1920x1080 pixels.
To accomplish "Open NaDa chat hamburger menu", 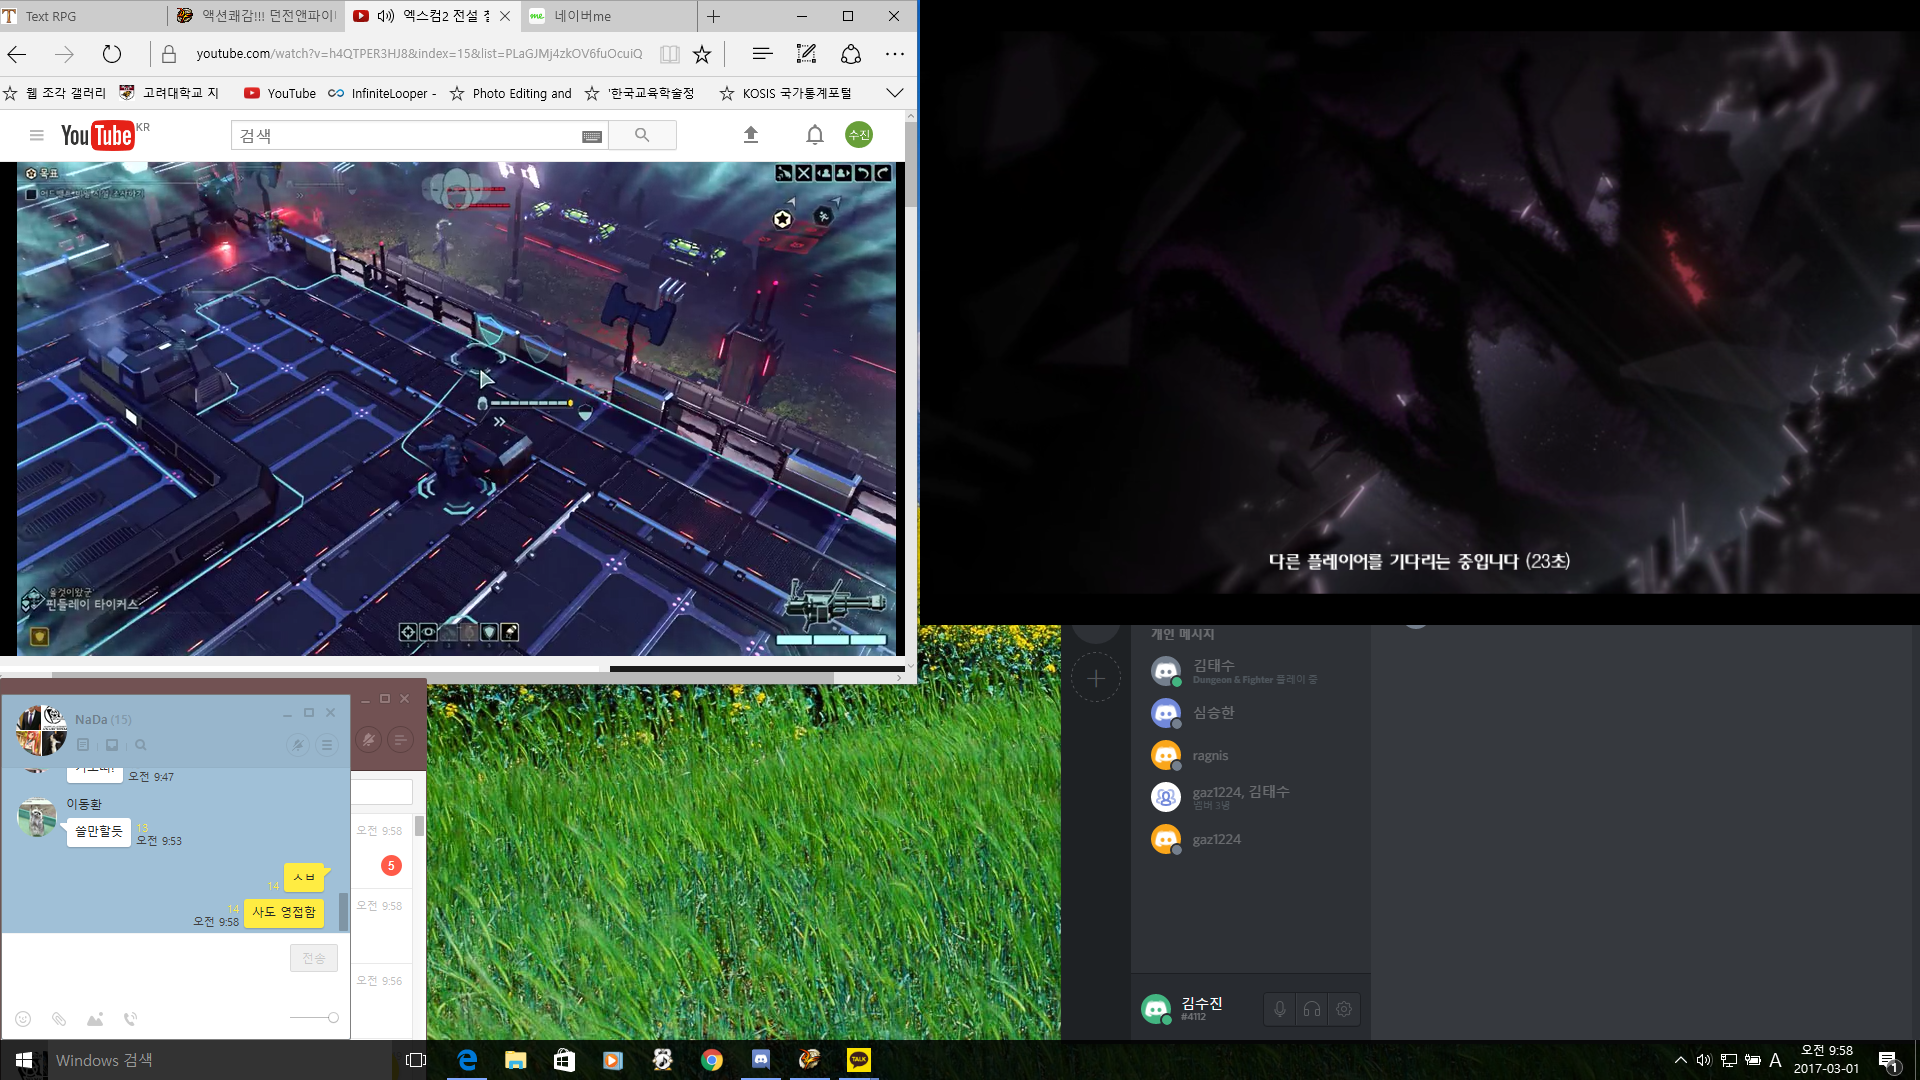I will click(327, 745).
